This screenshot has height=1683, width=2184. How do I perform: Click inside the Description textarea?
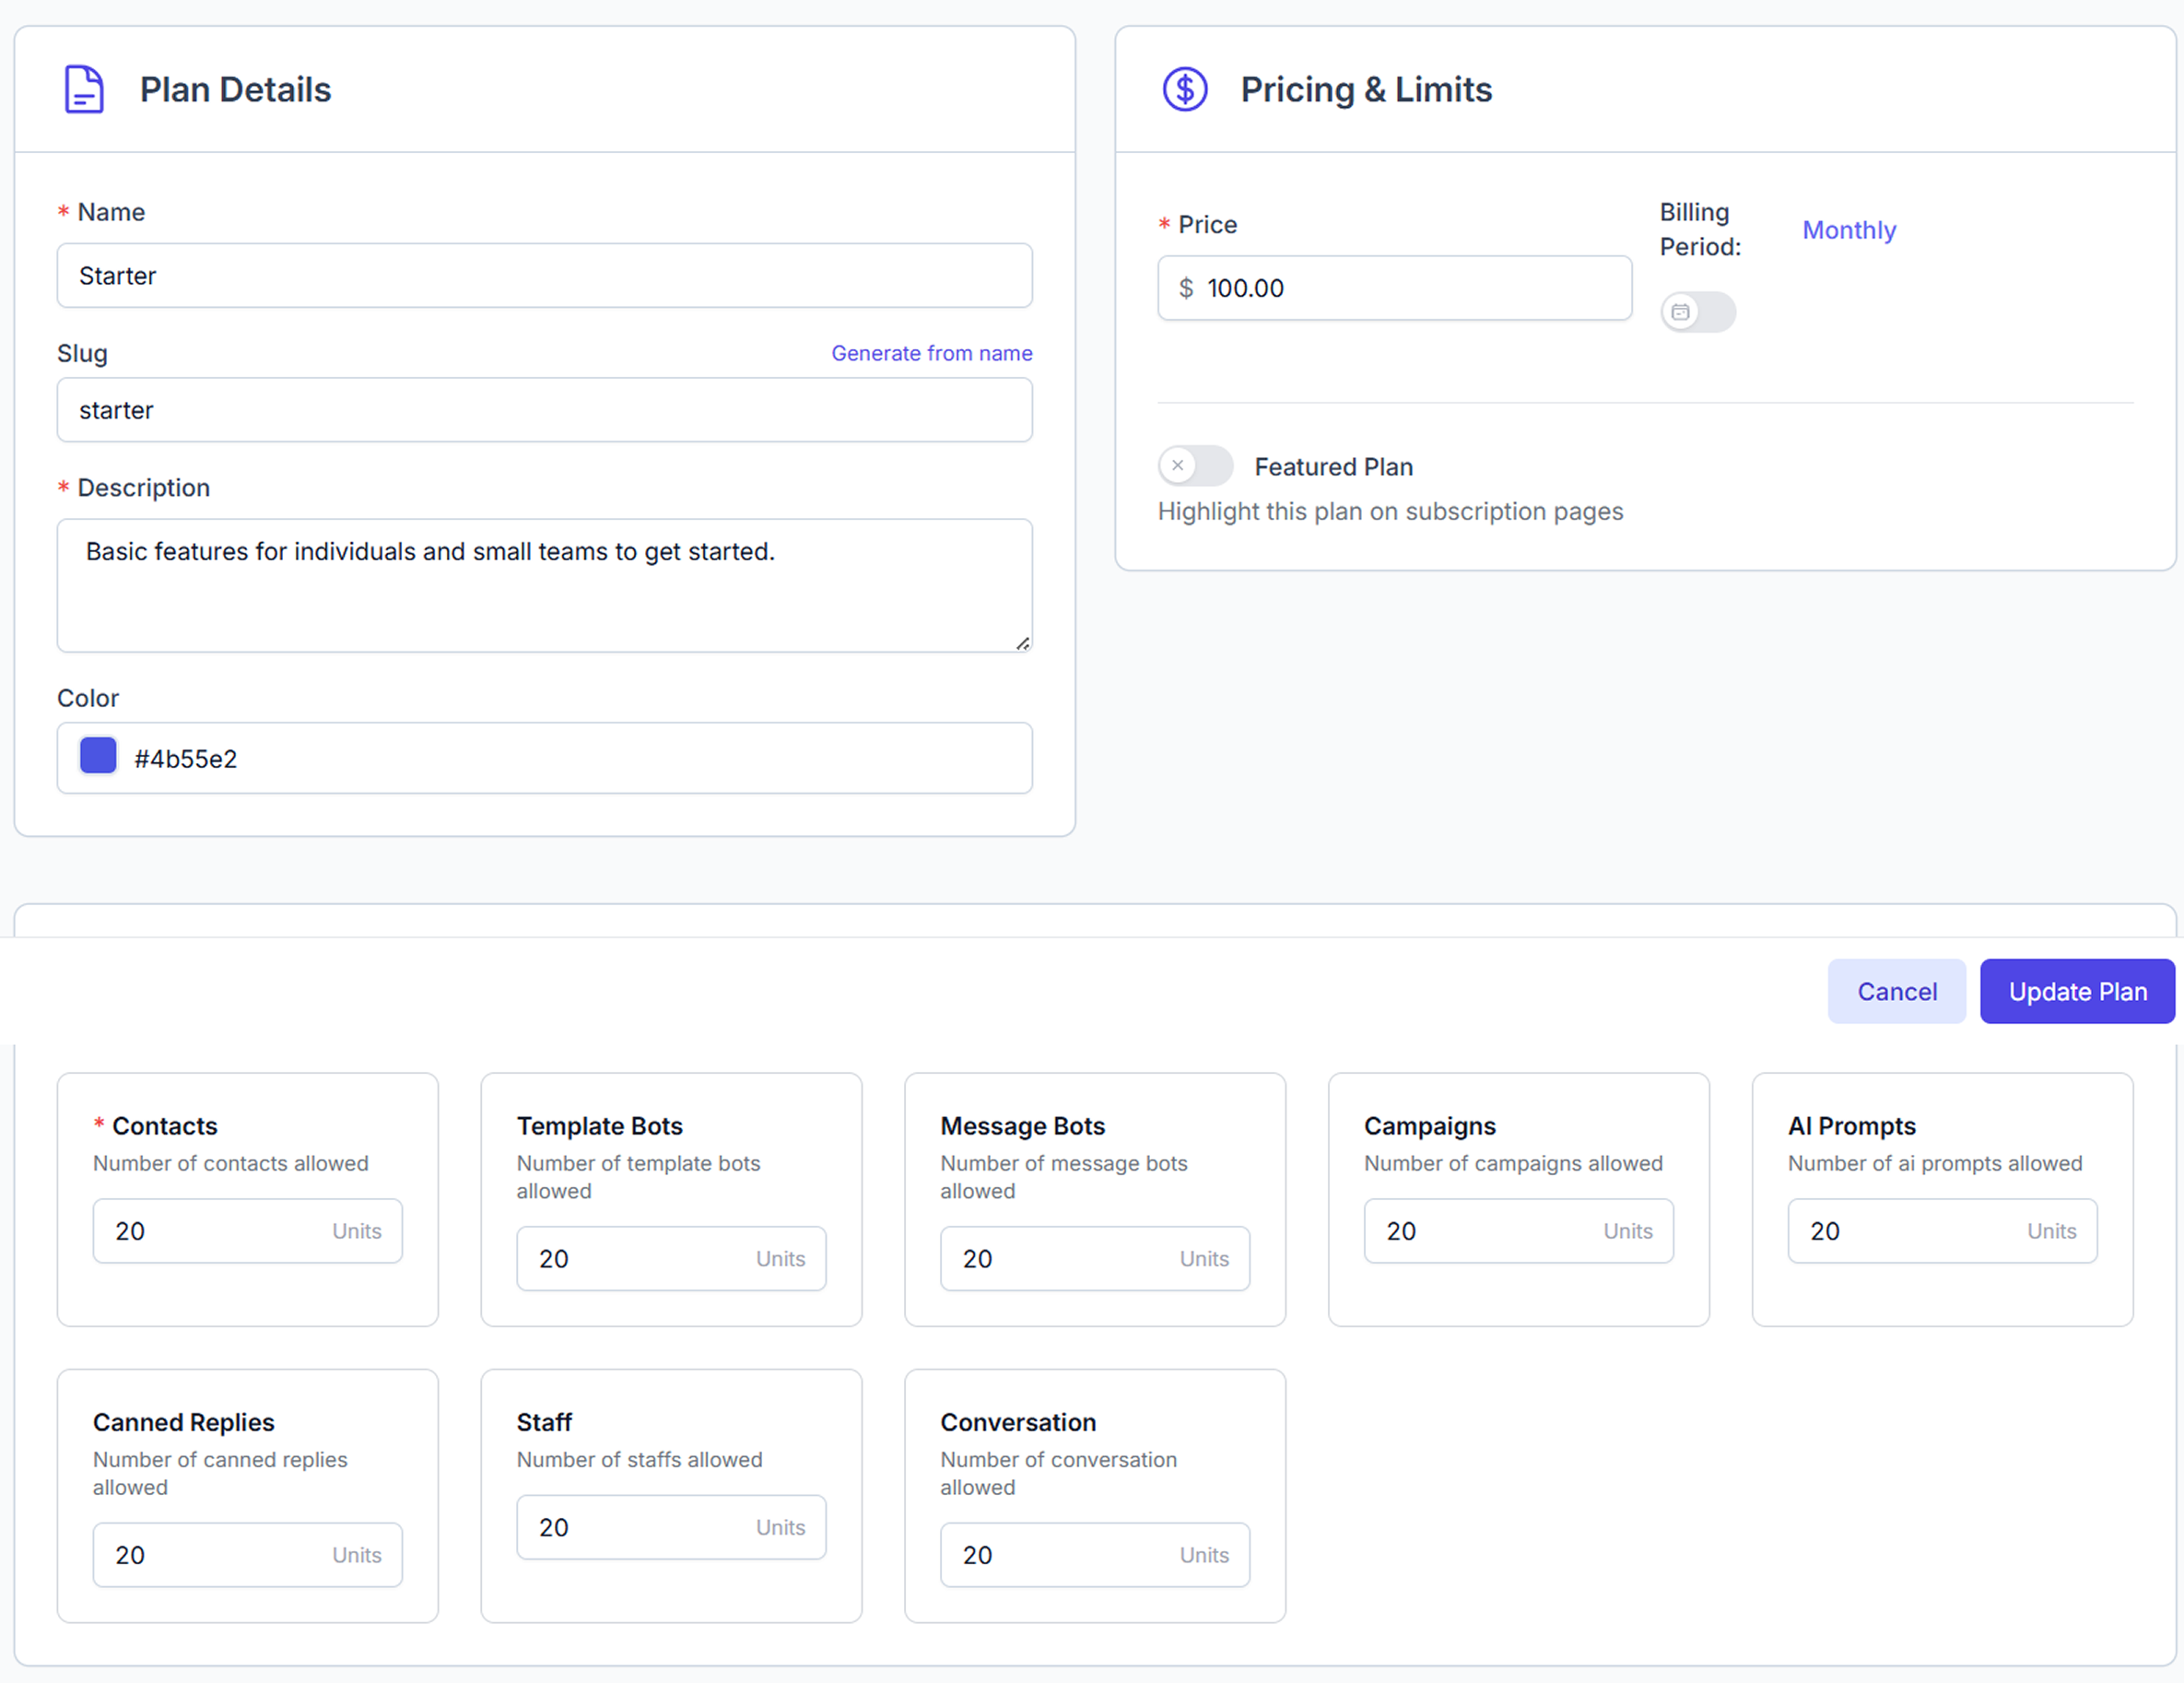(544, 585)
